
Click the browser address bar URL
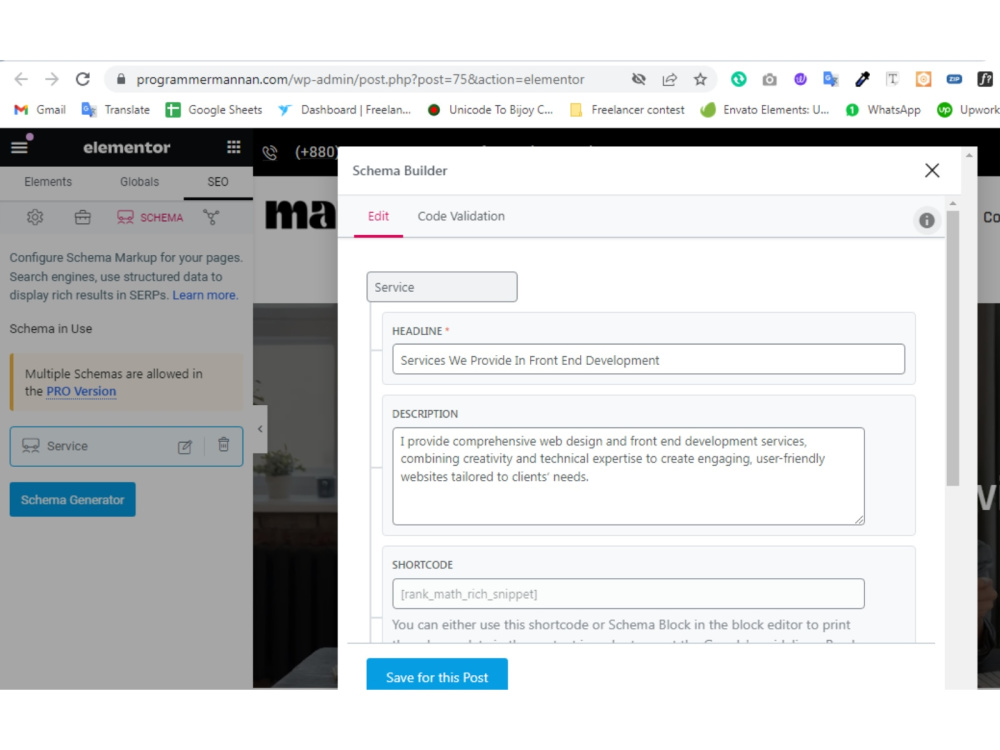point(360,79)
